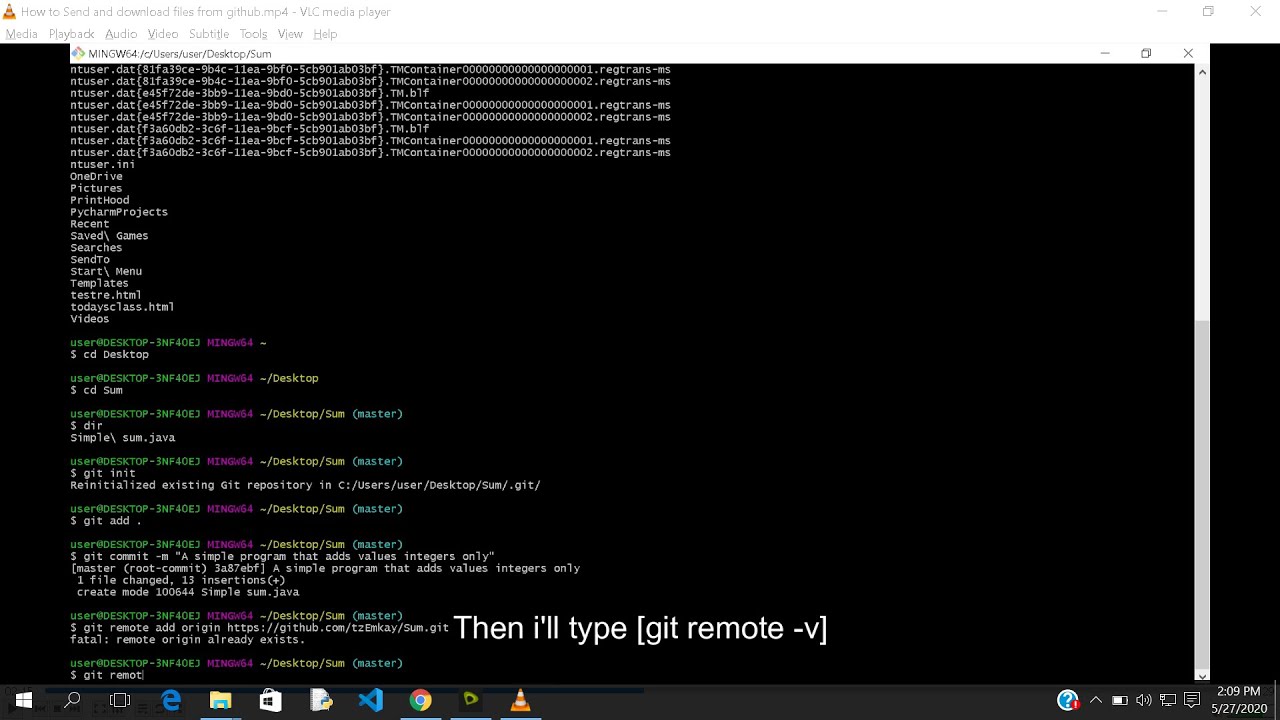This screenshot has height=720, width=1280.
Task: Open the VLC Media menu
Action: pos(21,34)
